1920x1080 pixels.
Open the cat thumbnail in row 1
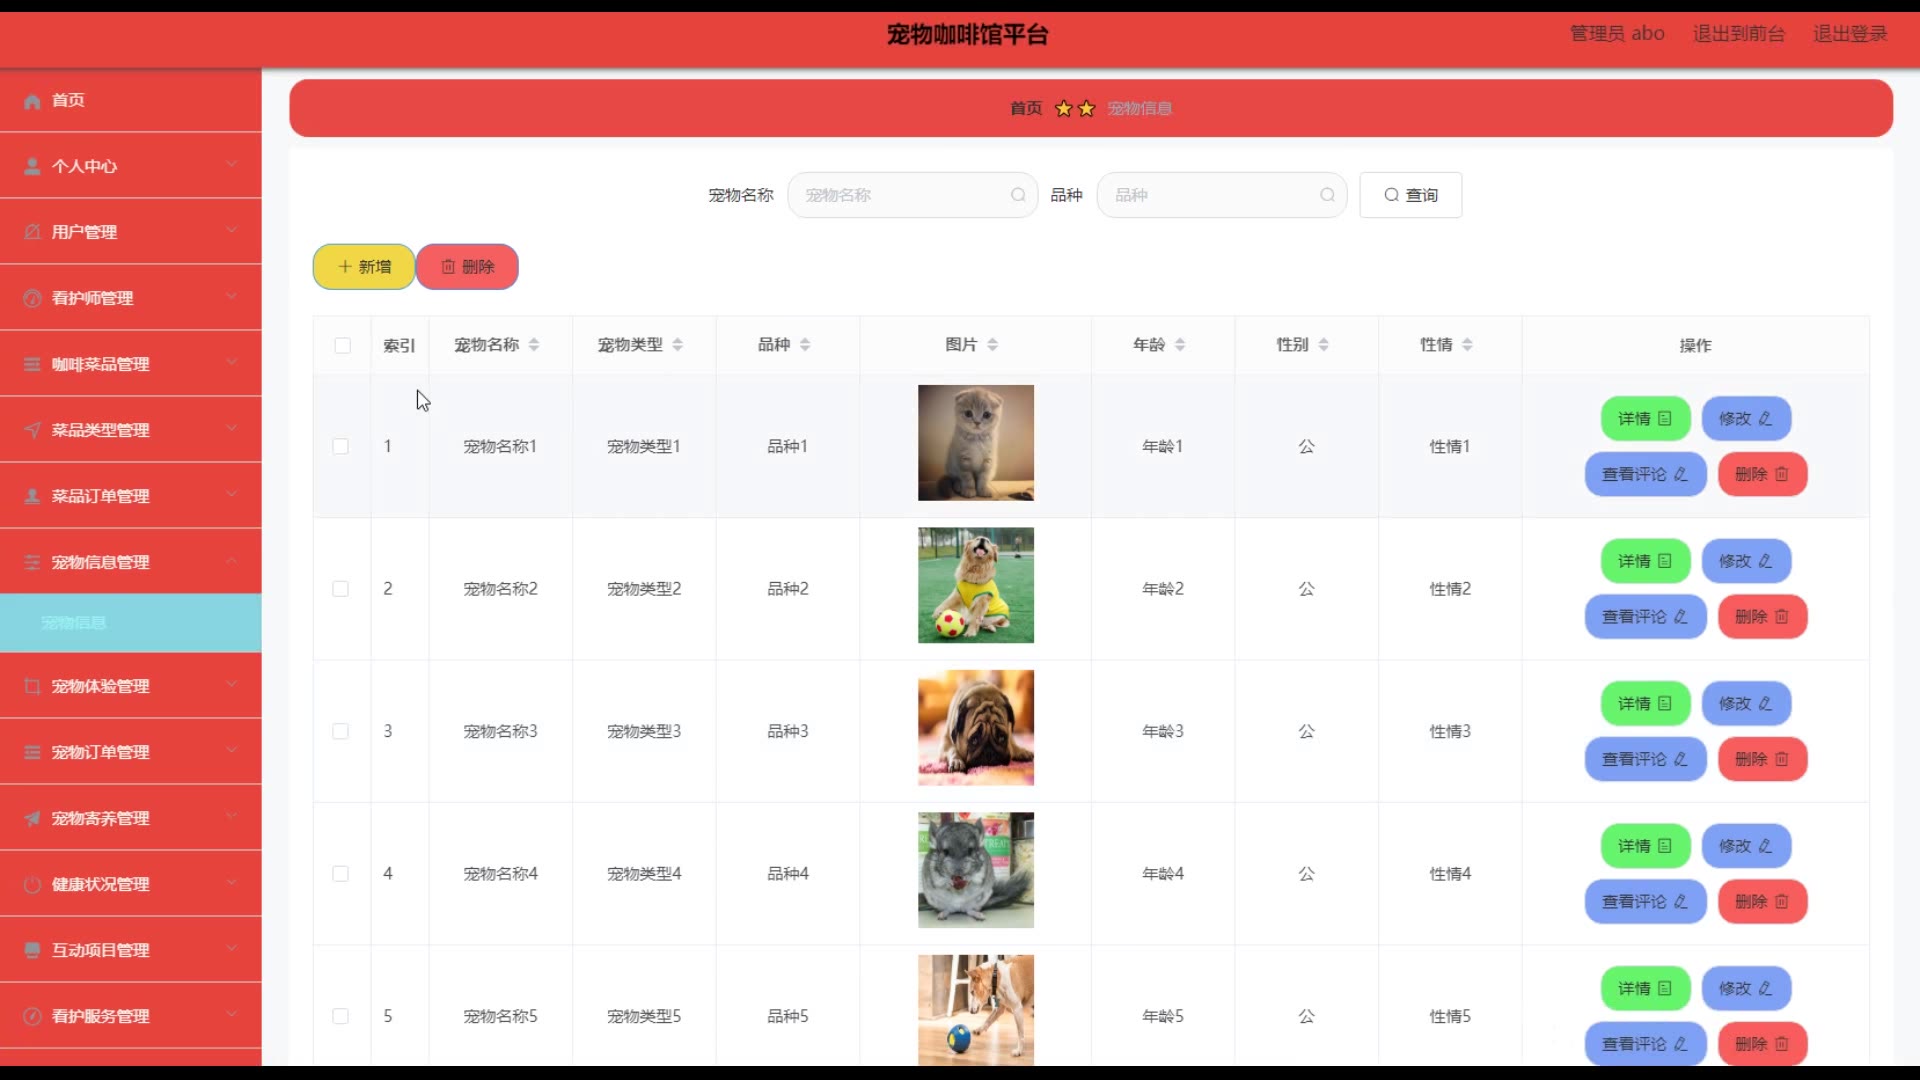976,443
